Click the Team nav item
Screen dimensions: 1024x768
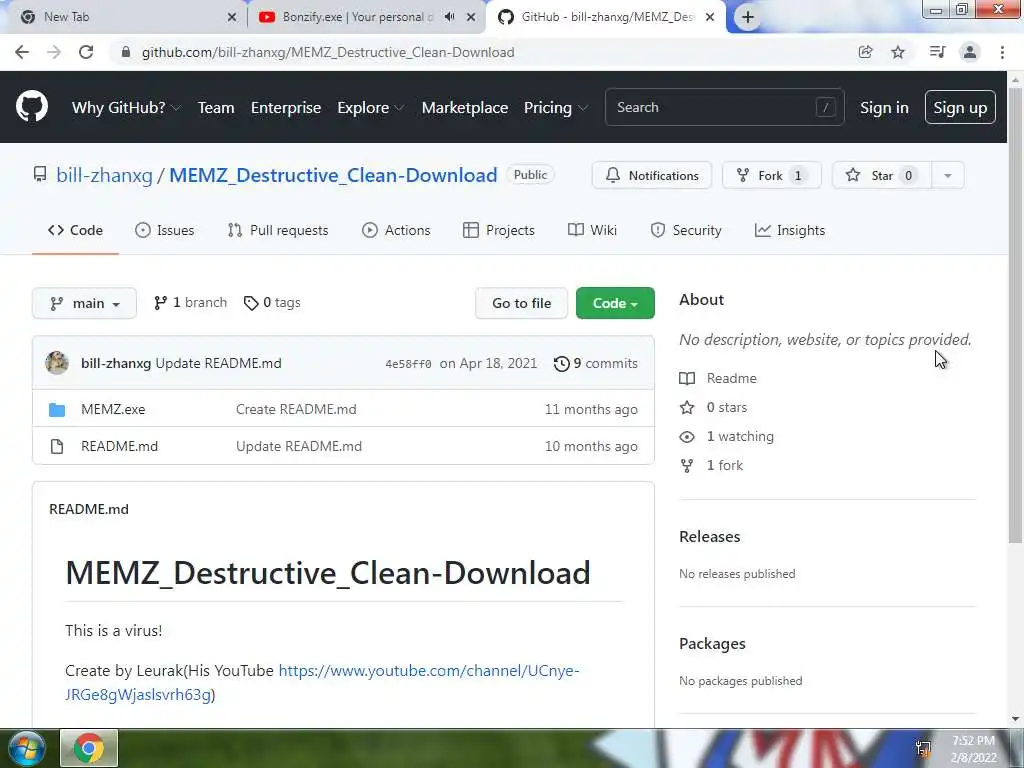[216, 108]
